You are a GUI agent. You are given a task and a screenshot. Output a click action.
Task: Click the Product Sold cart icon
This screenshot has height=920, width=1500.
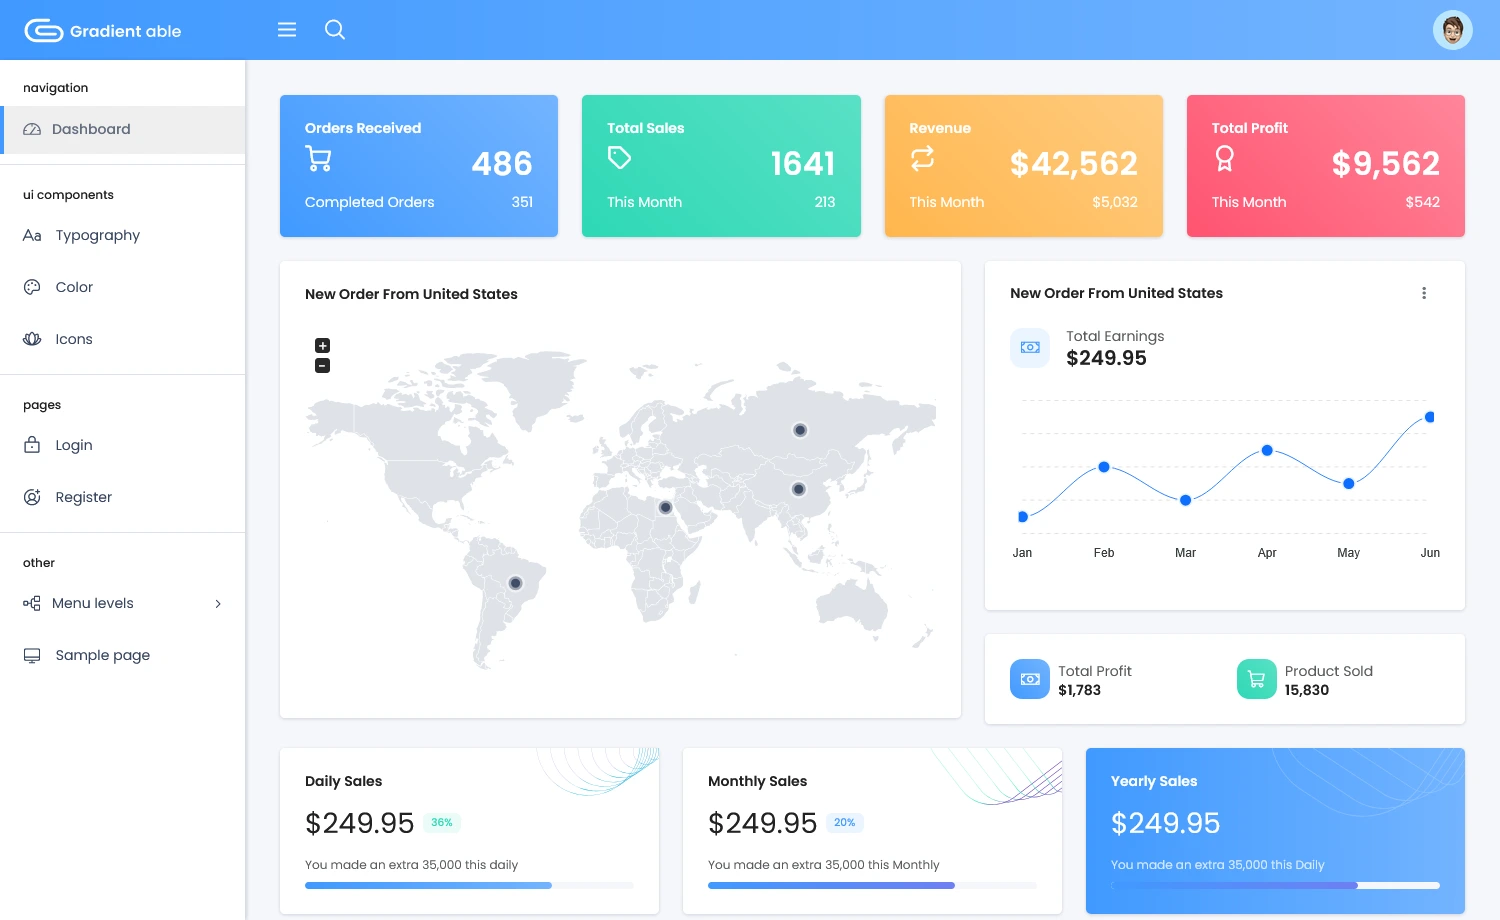pos(1256,679)
